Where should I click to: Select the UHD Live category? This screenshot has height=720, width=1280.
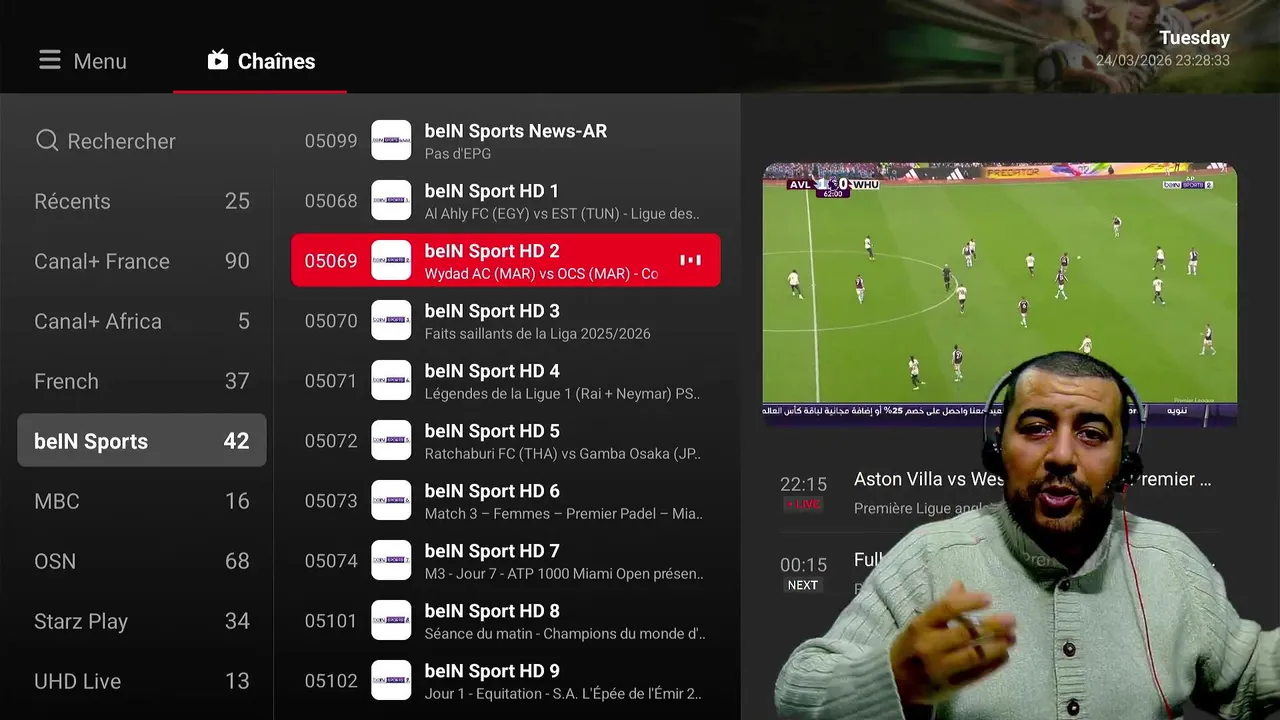point(142,681)
